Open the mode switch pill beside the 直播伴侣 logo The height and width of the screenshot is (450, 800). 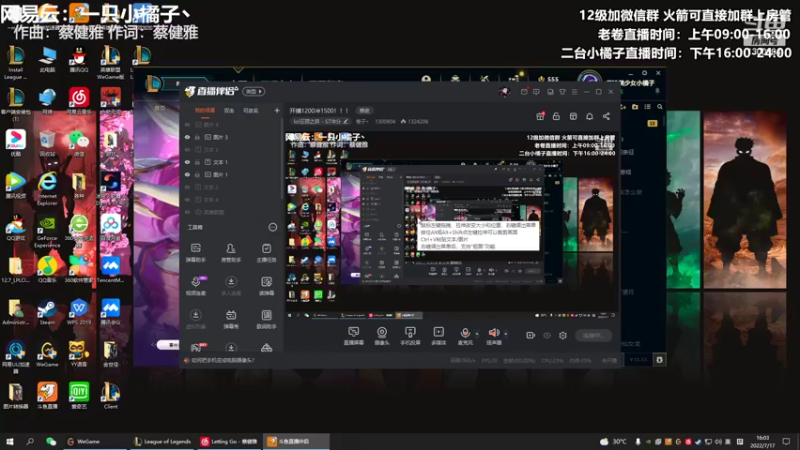[254, 91]
